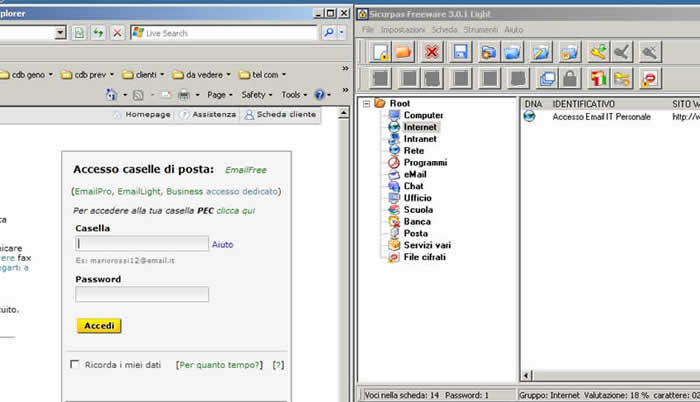
Task: Enable the Ricorda i miei dati checkbox
Action: click(x=75, y=365)
